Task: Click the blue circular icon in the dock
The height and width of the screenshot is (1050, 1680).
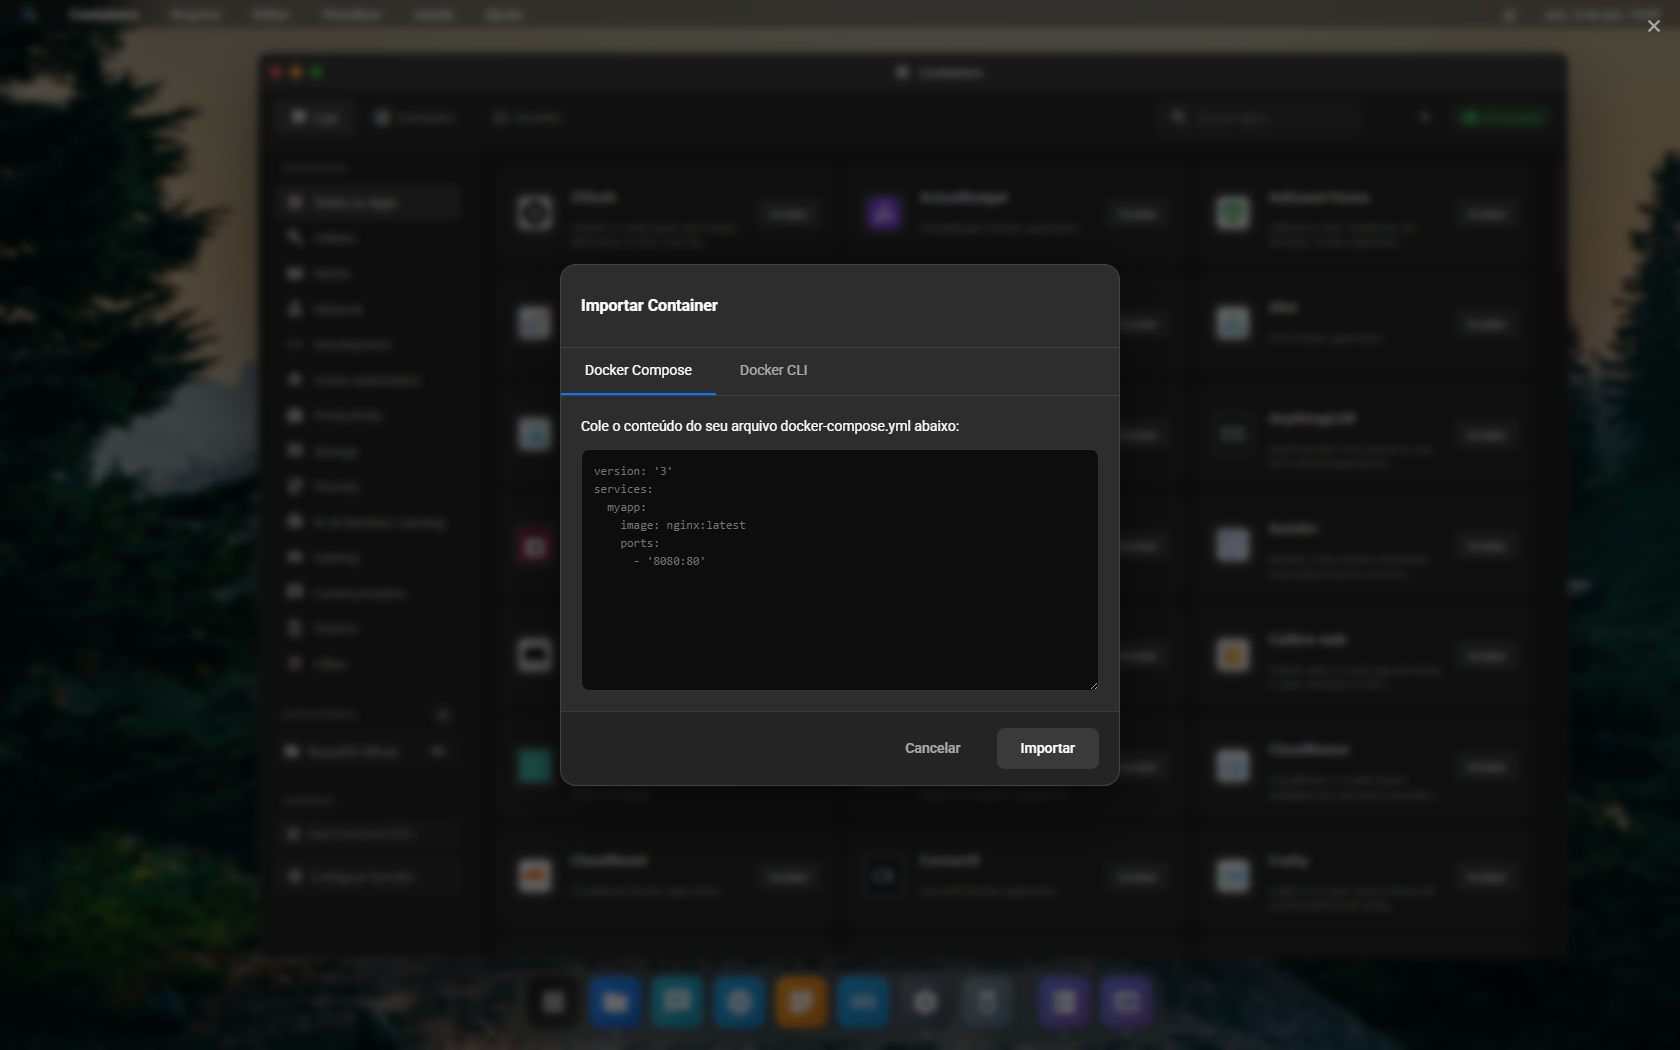Action: tap(738, 1002)
